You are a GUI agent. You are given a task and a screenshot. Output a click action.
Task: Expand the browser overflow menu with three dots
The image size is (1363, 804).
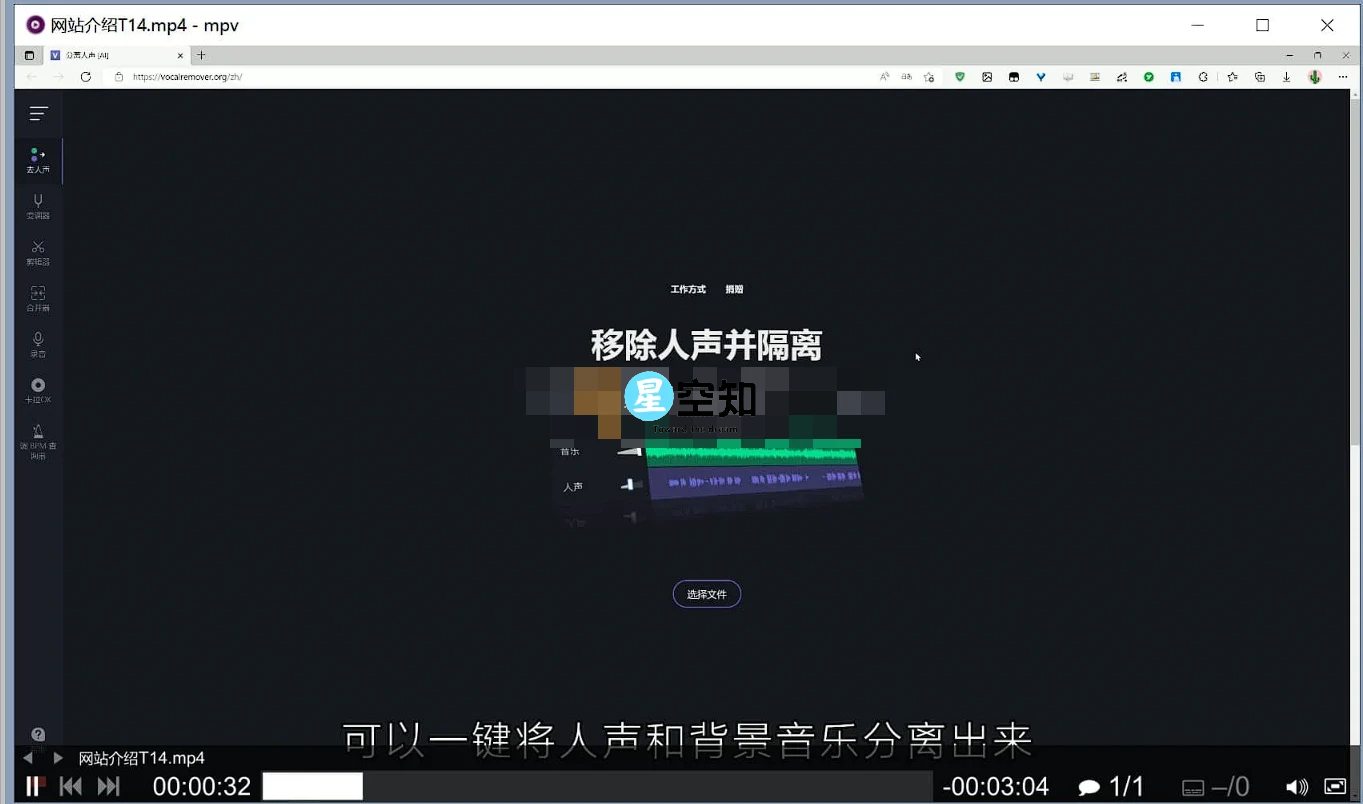(x=1343, y=76)
